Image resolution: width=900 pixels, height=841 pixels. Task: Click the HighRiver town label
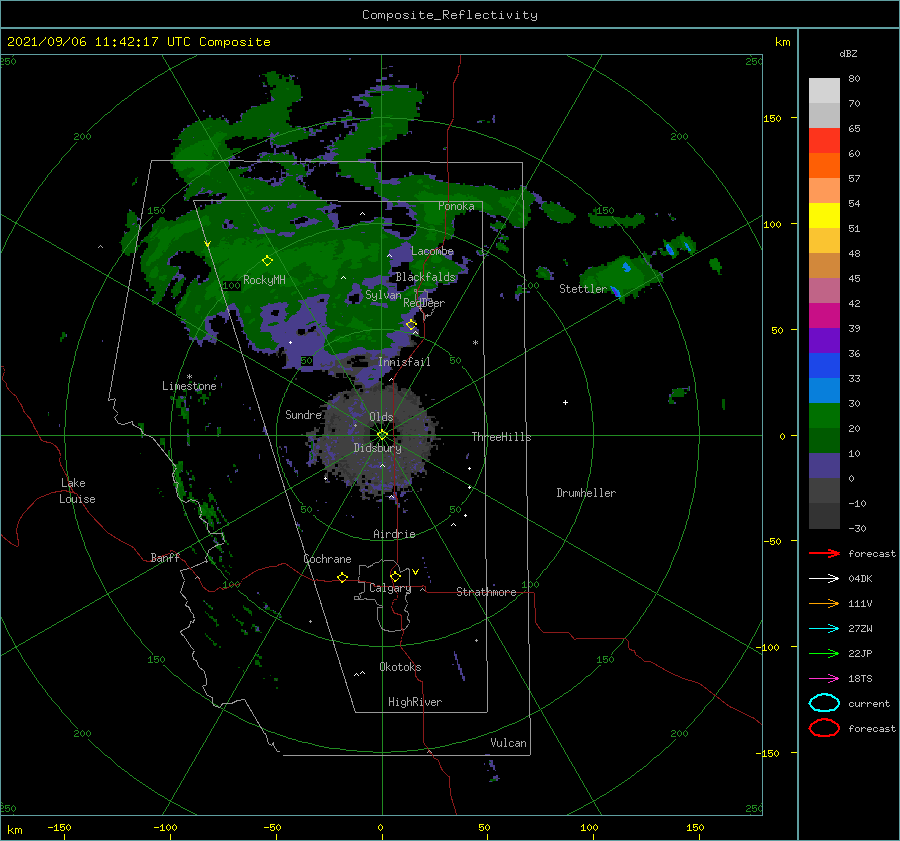[x=415, y=702]
